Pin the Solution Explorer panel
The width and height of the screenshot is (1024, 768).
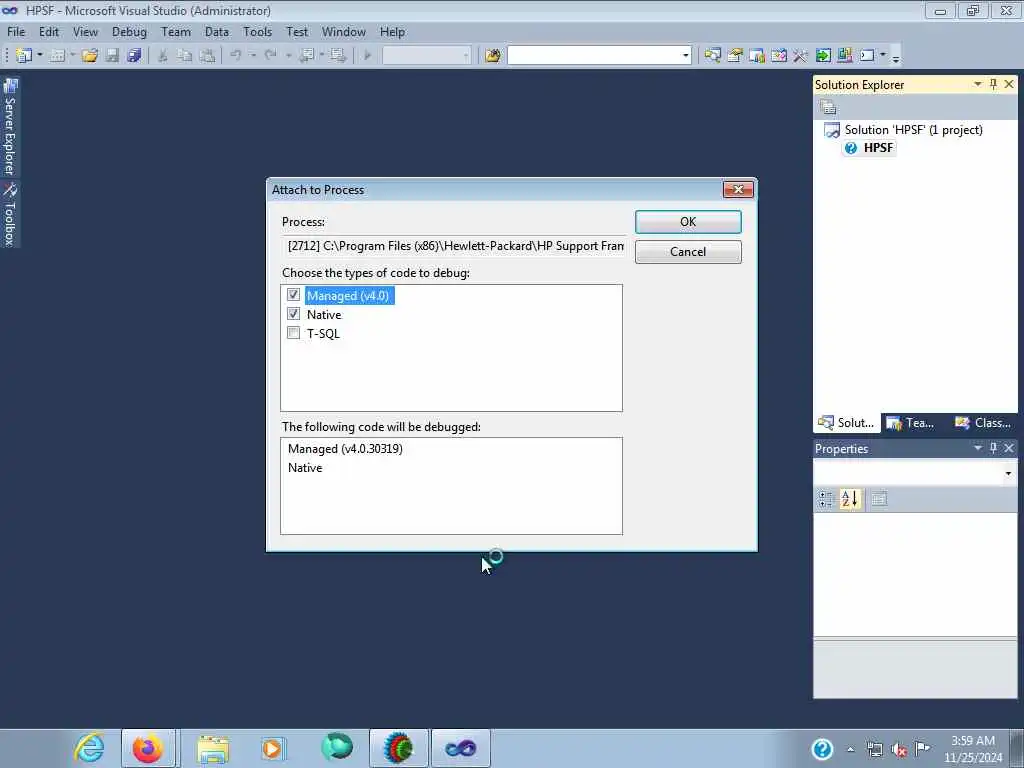pyautogui.click(x=993, y=84)
